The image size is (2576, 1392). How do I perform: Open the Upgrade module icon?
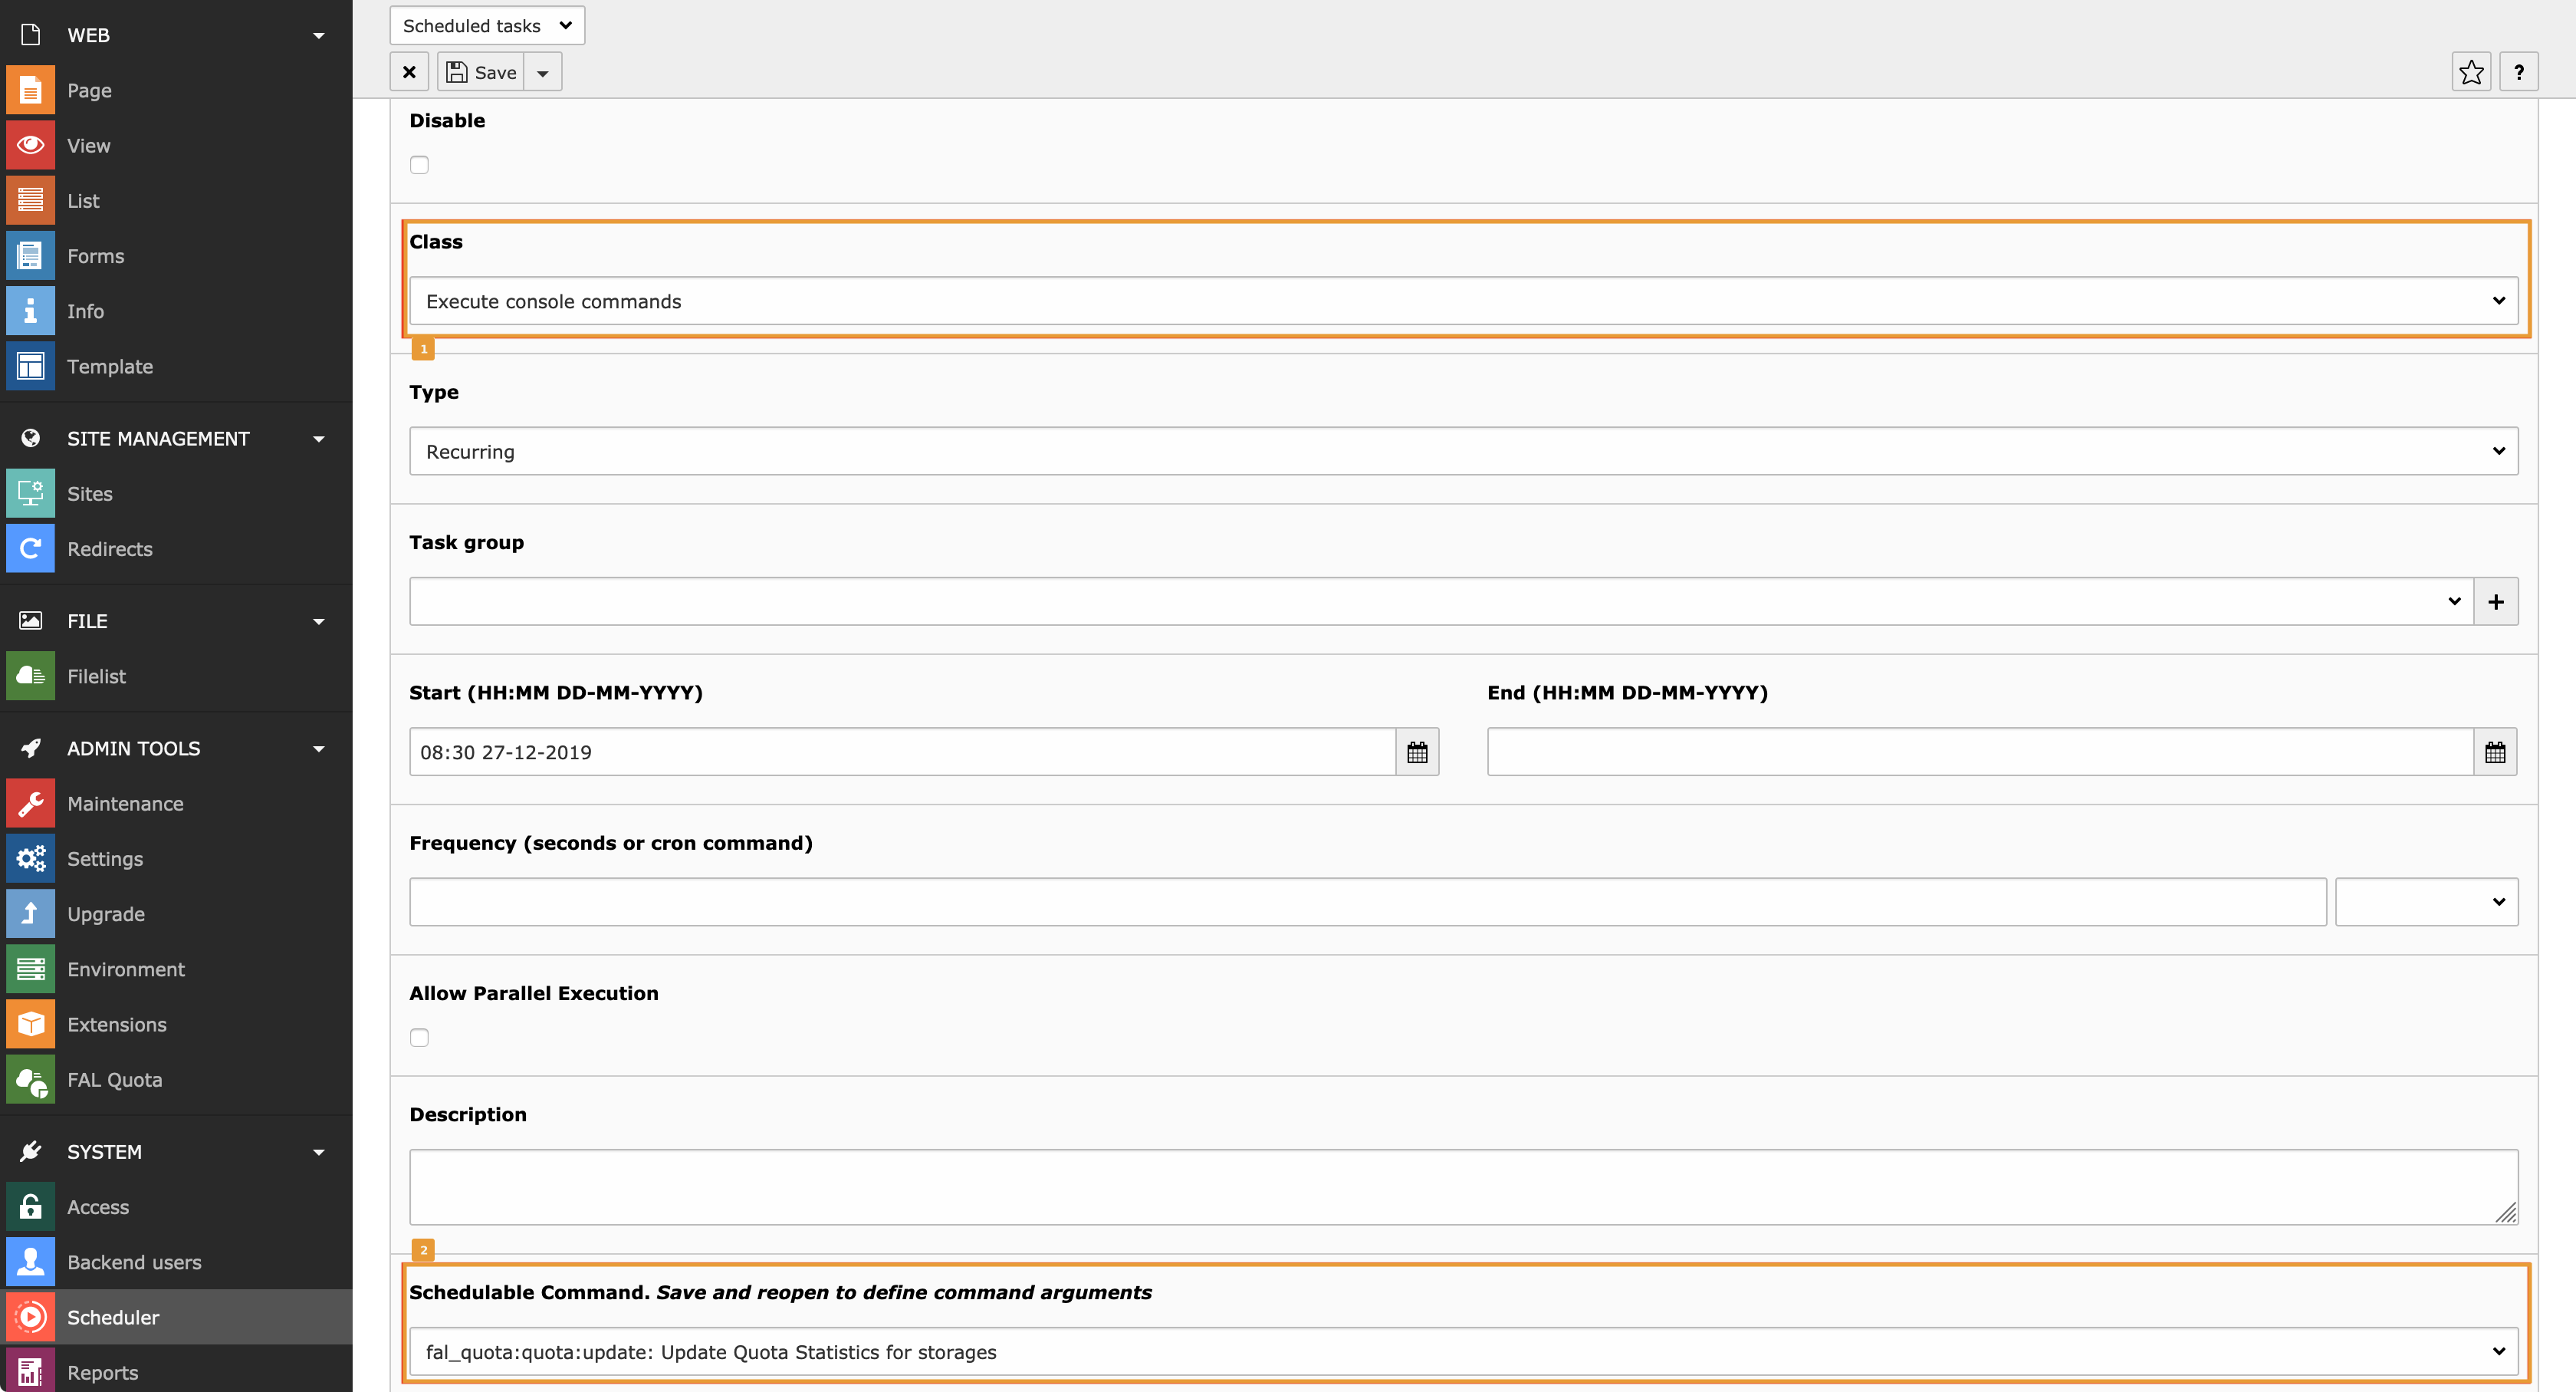click(x=30, y=914)
